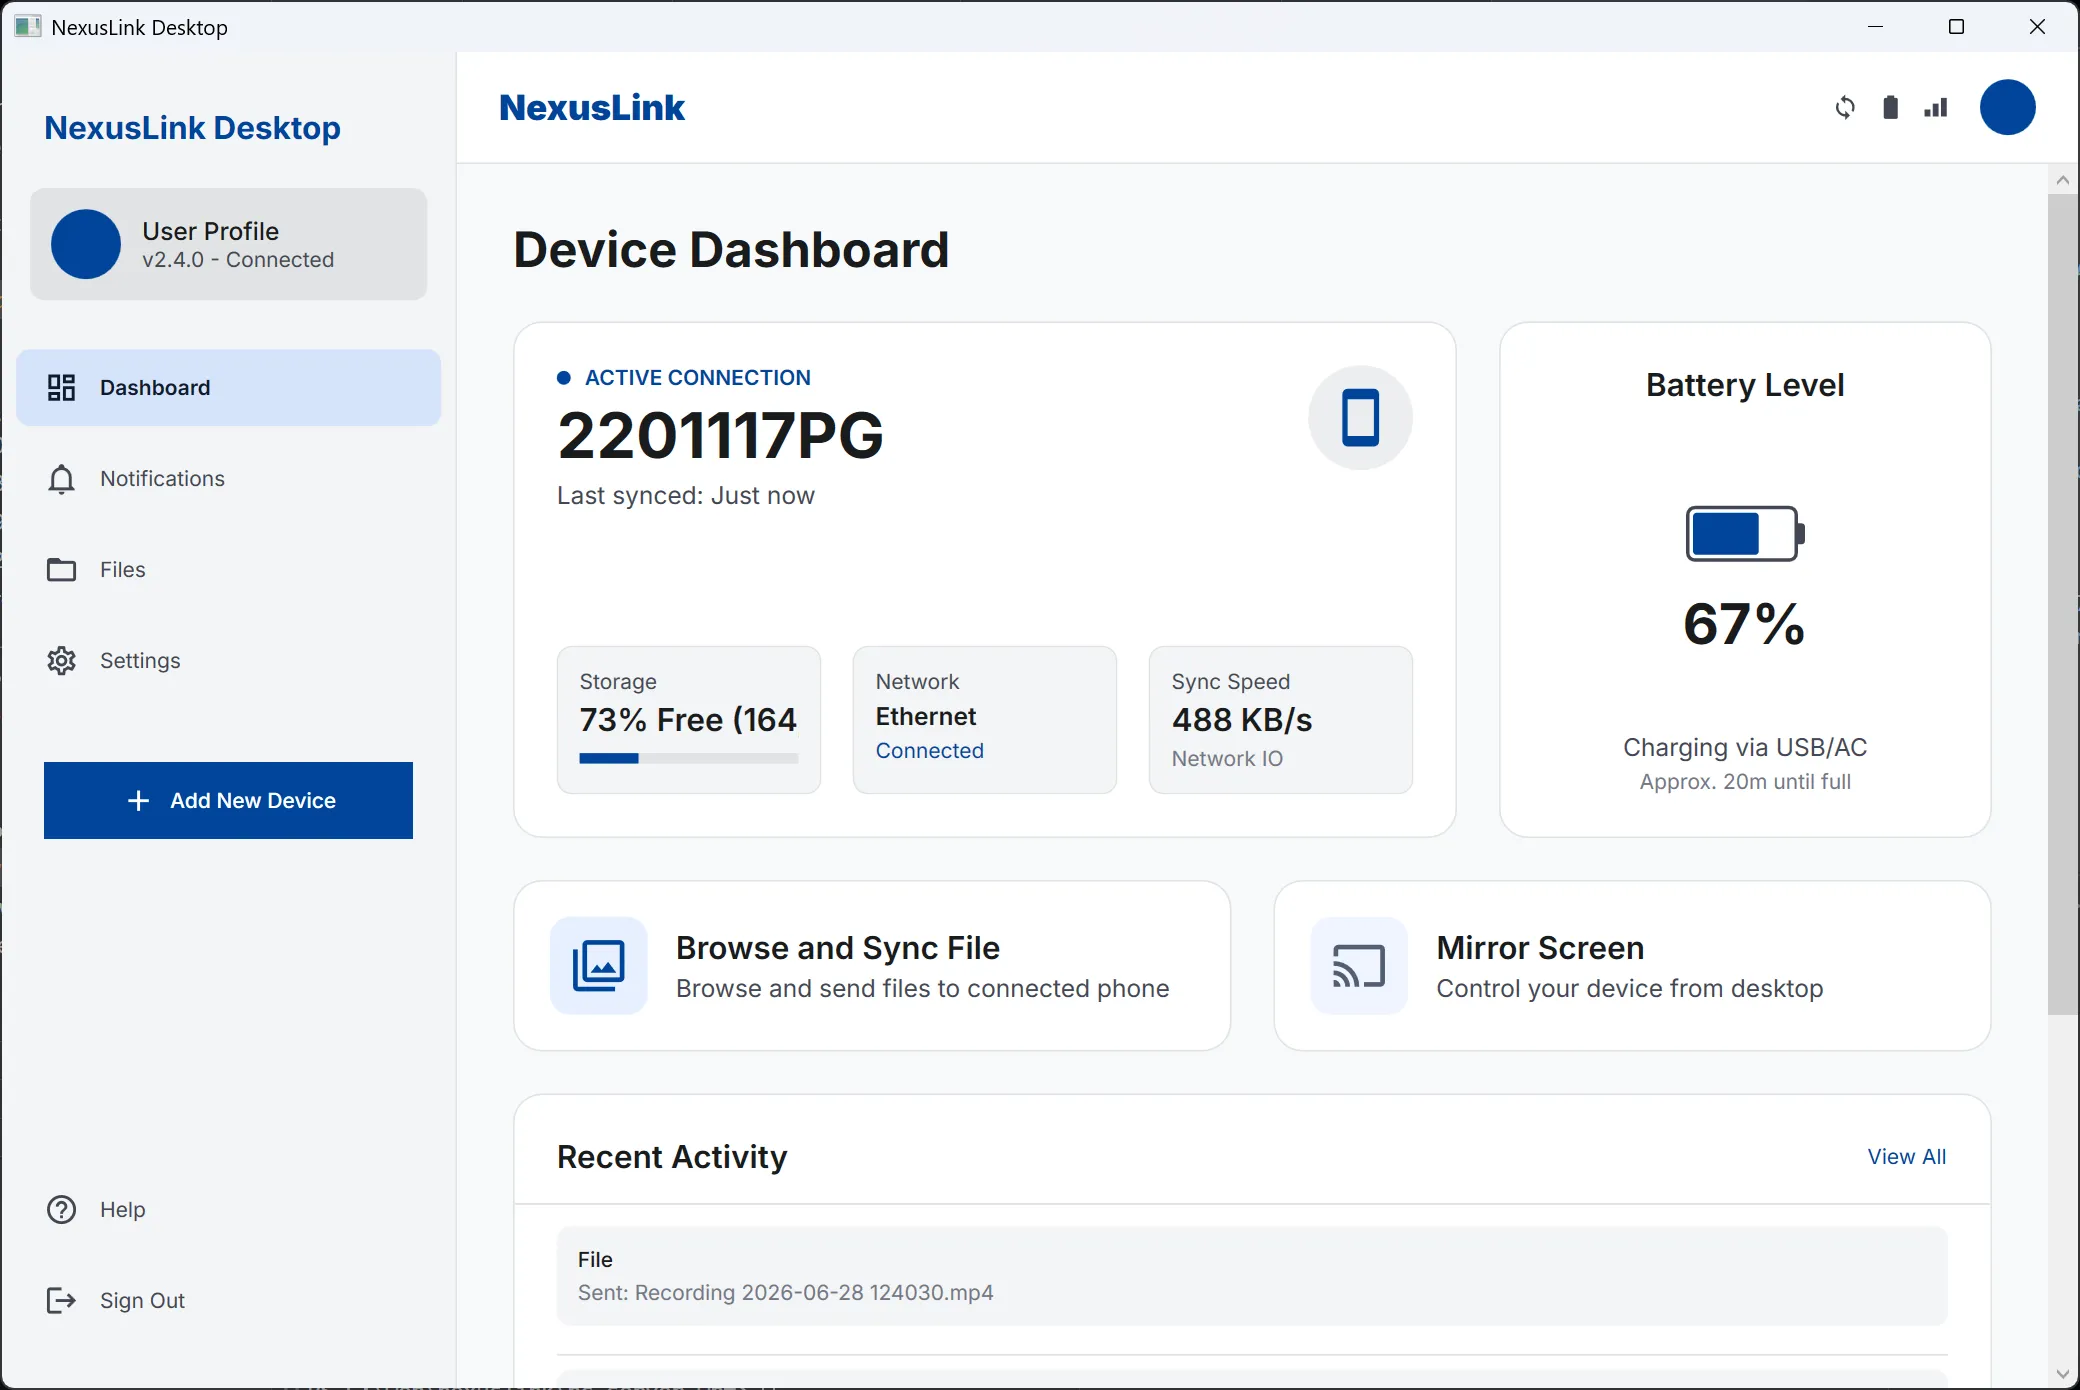Click the Notifications bell icon
Image resolution: width=2080 pixels, height=1390 pixels.
(61, 479)
